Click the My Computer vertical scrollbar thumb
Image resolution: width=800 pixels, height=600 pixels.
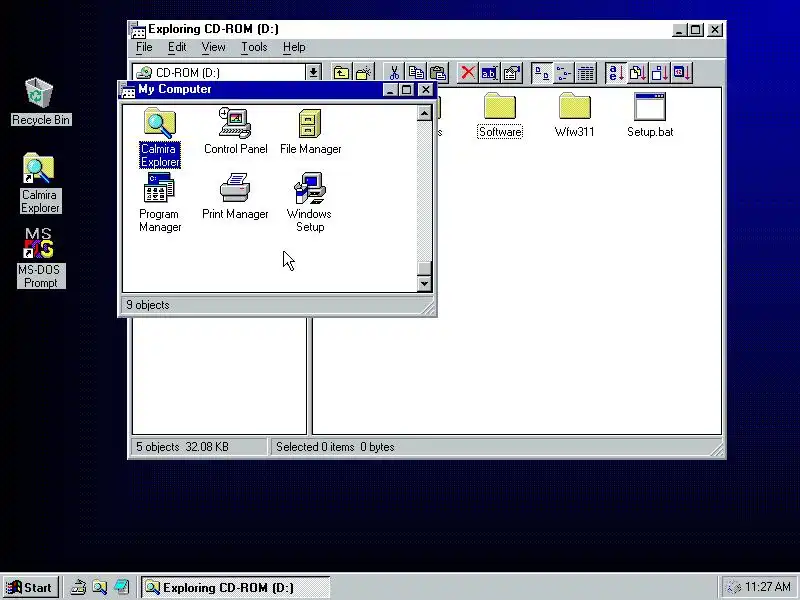pos(424,268)
